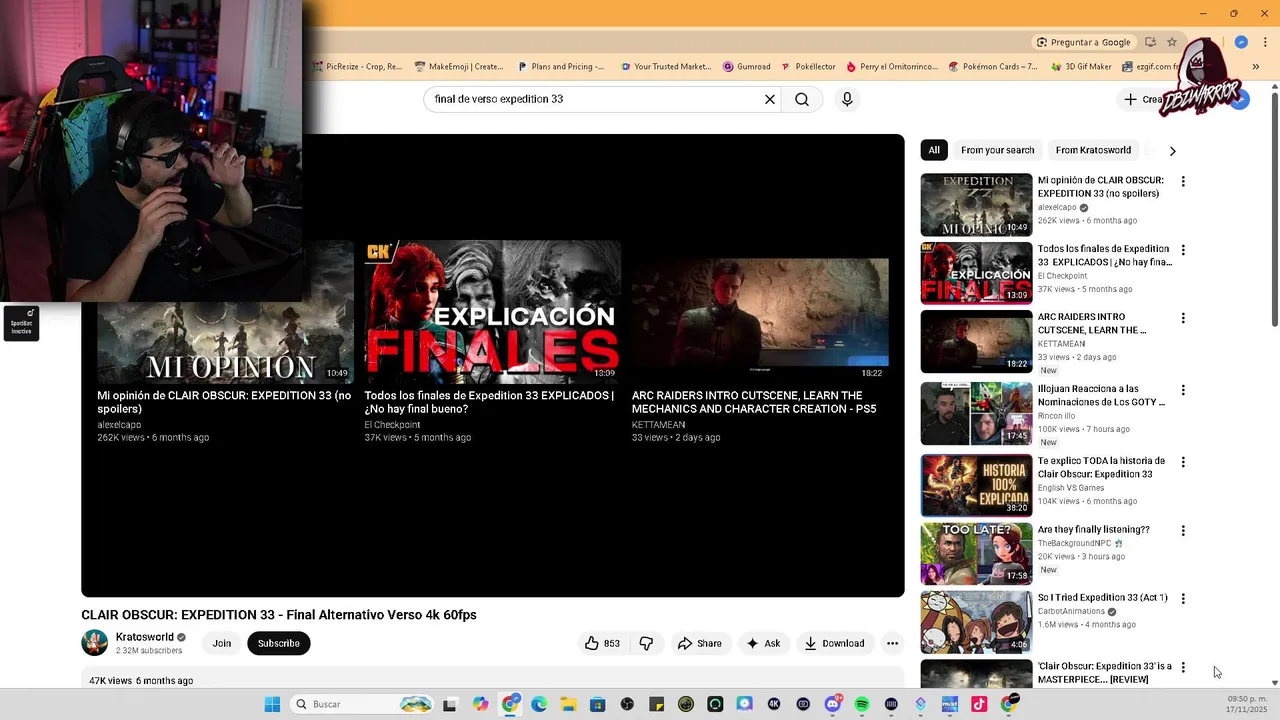
Task: Open Kratosworld channel avatar
Action: (x=95, y=643)
